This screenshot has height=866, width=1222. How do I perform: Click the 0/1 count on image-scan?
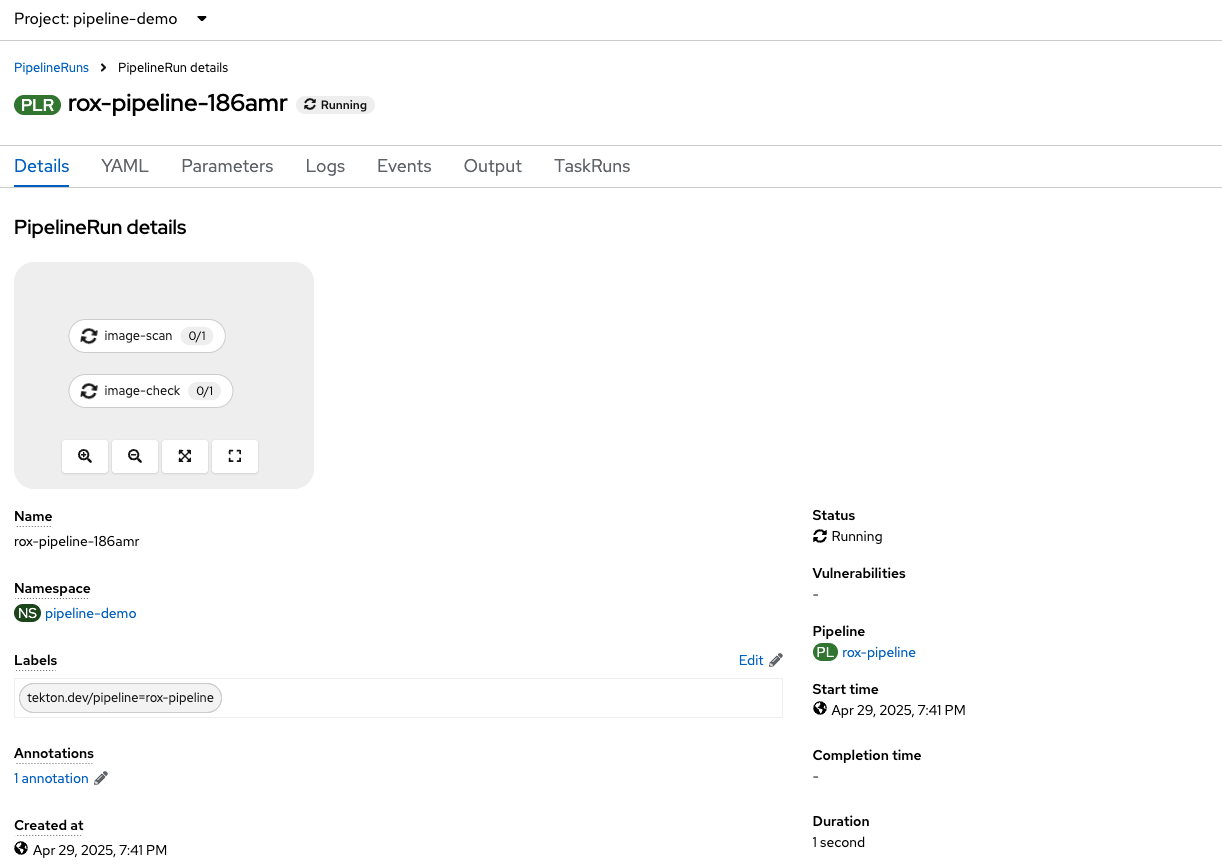pyautogui.click(x=197, y=336)
